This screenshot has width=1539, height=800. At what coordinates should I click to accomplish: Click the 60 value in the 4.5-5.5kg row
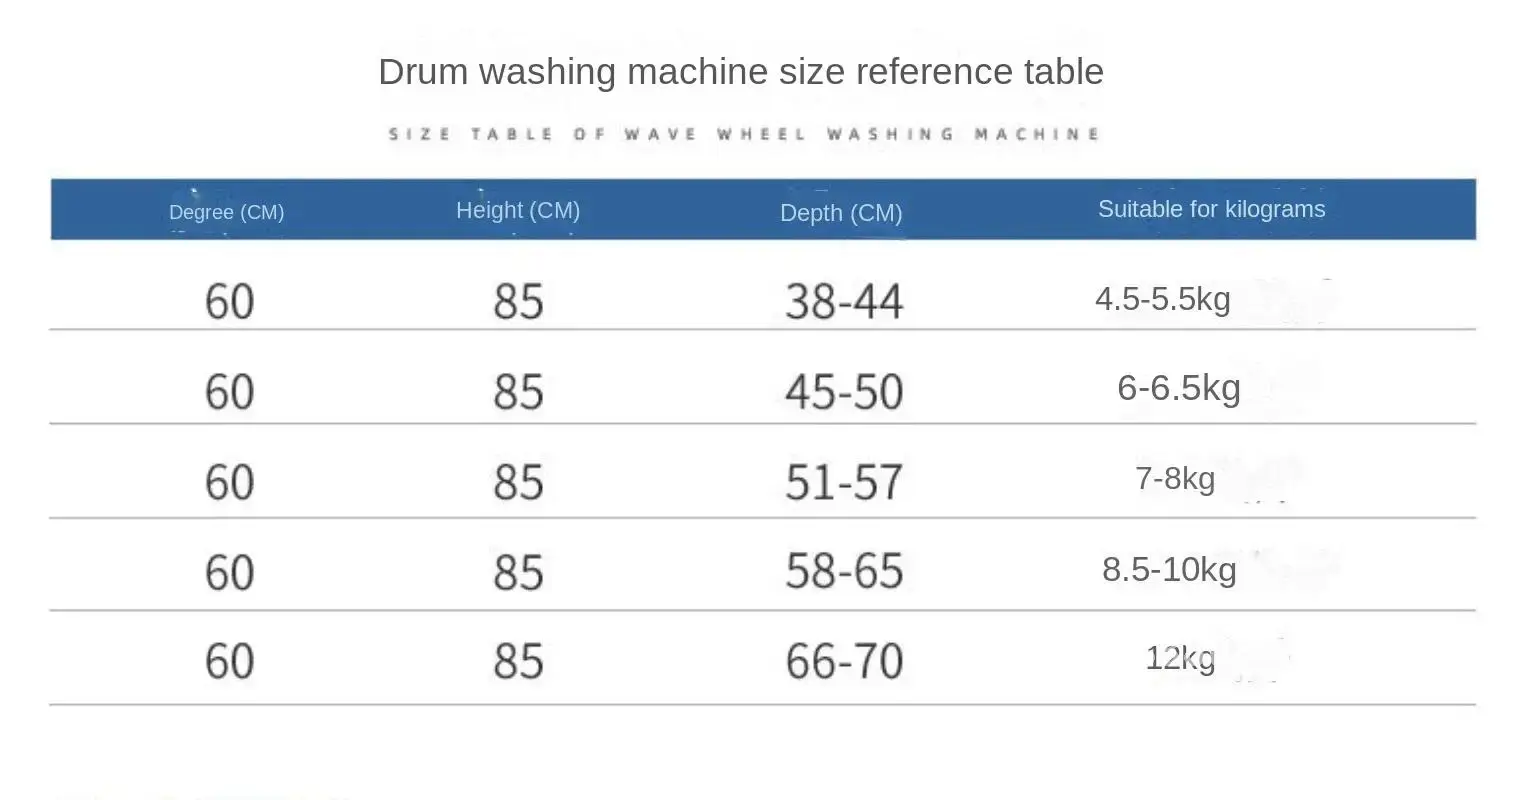[229, 301]
